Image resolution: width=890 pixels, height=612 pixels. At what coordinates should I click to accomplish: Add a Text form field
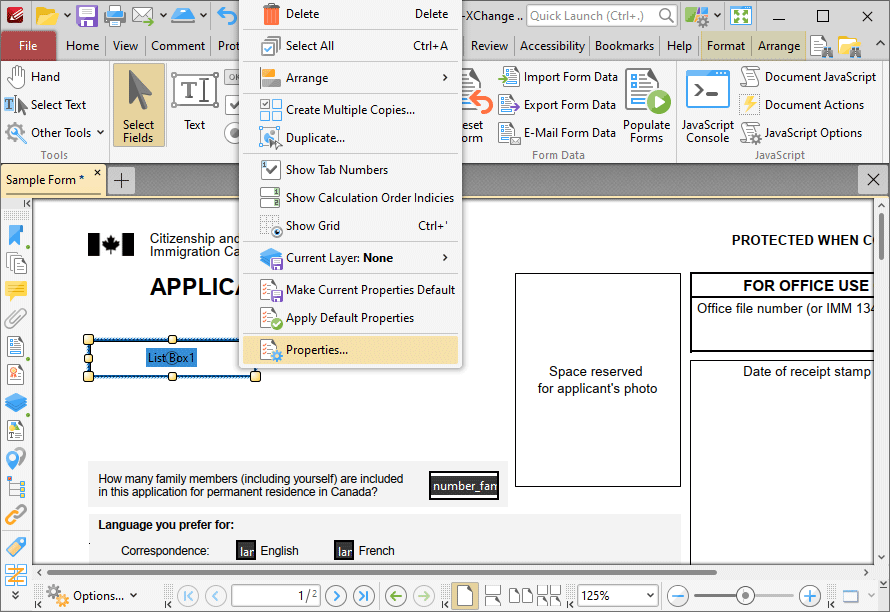(x=195, y=101)
